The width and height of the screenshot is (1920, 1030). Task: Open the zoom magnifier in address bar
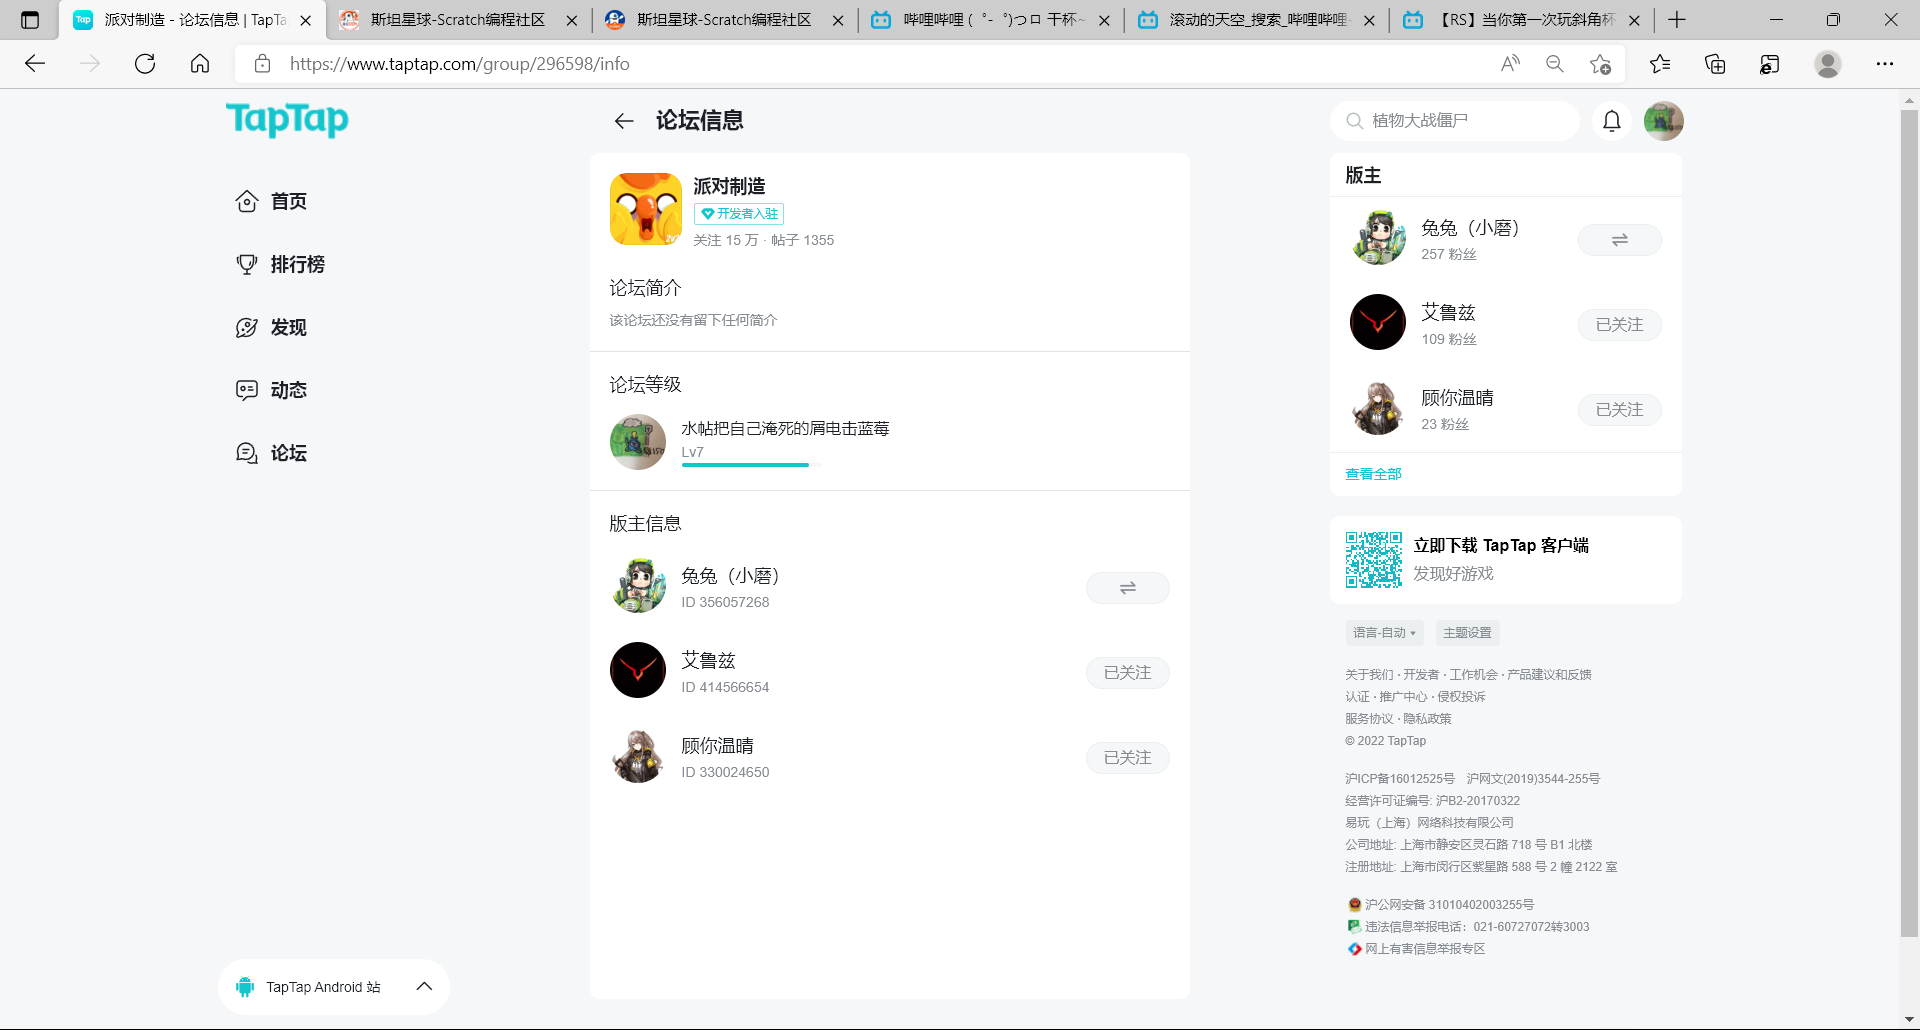tap(1555, 64)
